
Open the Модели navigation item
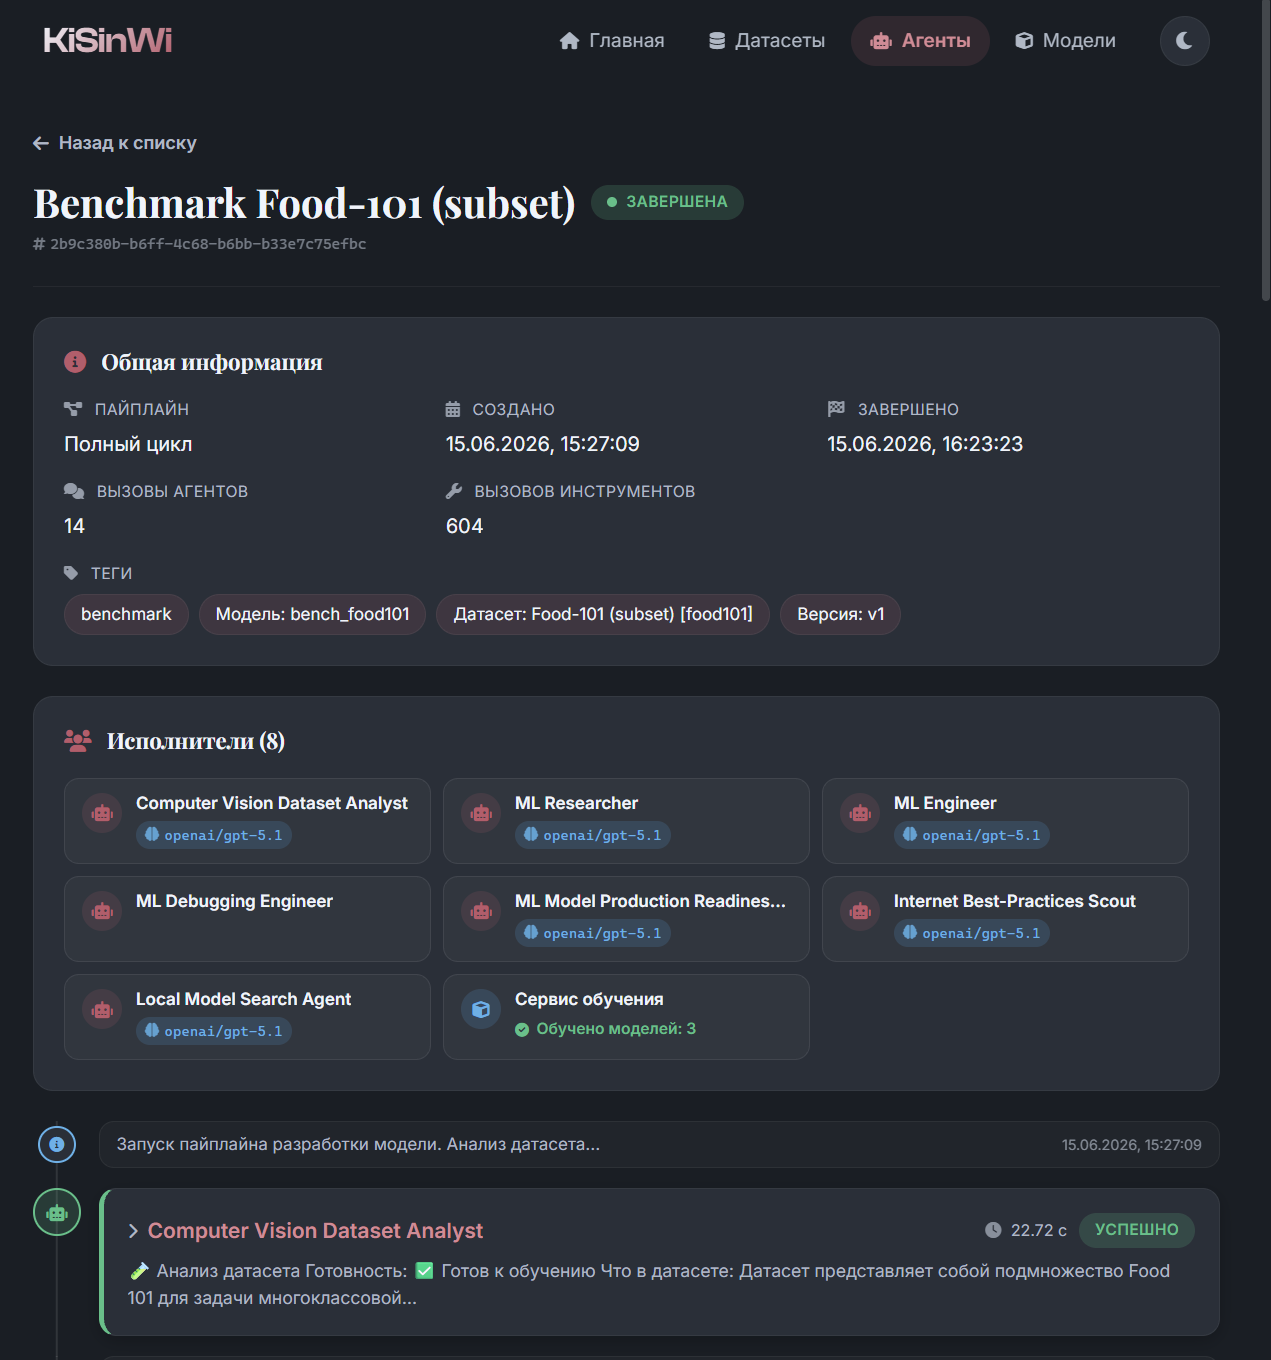coord(1066,41)
